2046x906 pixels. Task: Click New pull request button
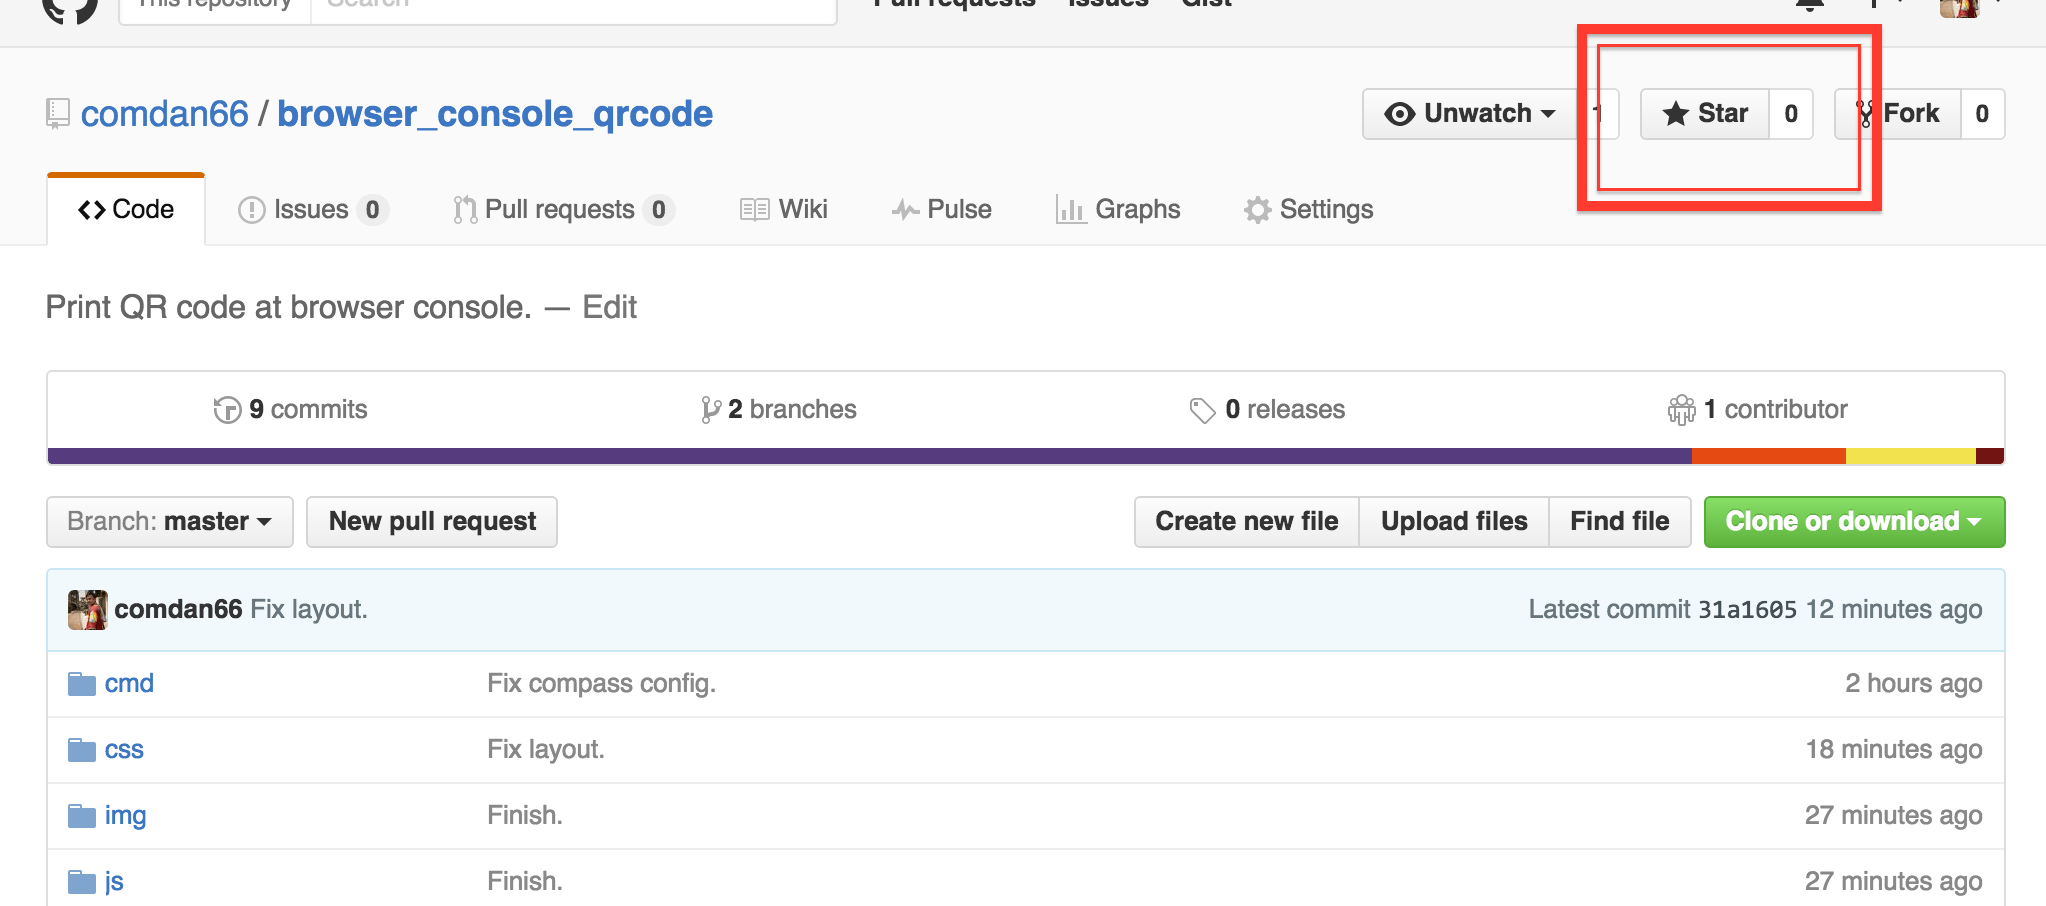(x=432, y=522)
